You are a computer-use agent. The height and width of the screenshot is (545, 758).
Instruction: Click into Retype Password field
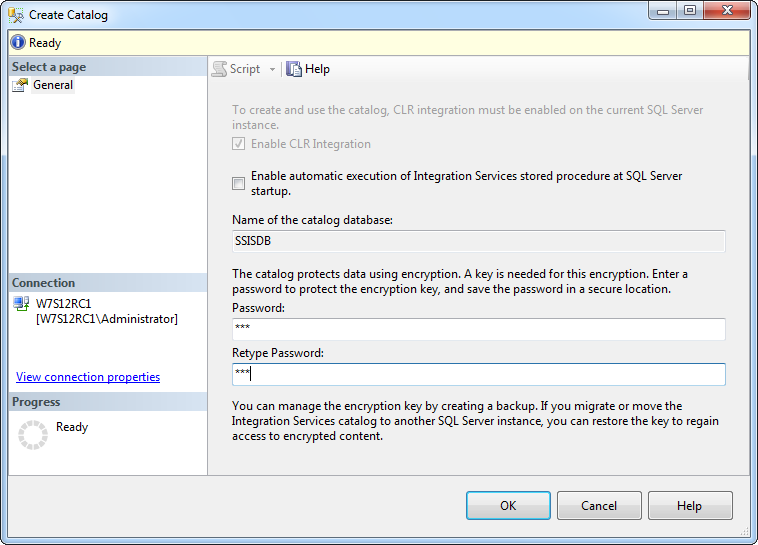[478, 374]
